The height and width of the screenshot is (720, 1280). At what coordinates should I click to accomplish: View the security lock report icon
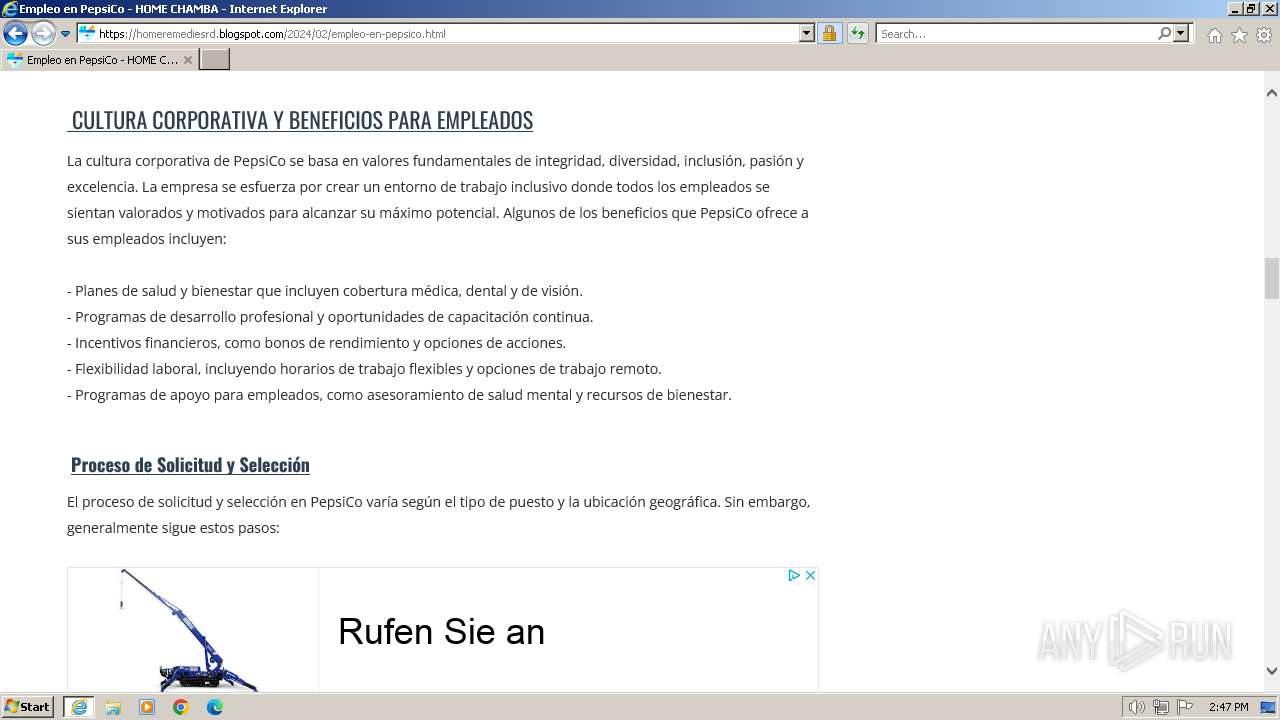829,34
